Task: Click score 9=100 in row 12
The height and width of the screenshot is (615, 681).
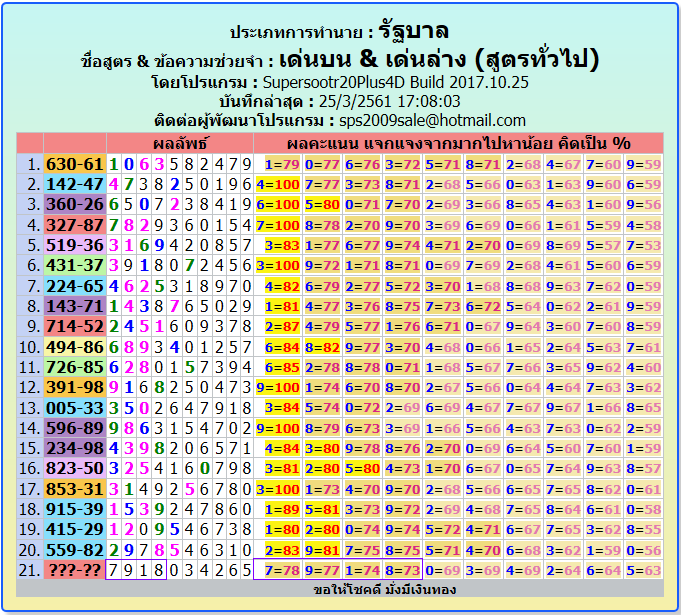Action: 278,387
